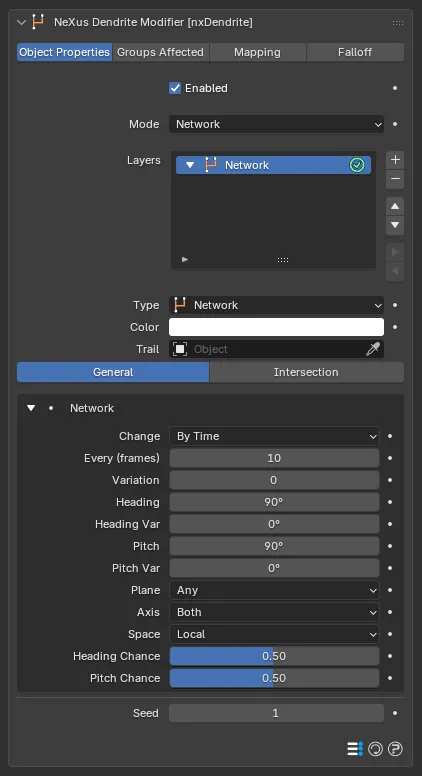Viewport: 422px width, 776px height.
Task: Open the Mode dropdown
Action: [x=276, y=124]
